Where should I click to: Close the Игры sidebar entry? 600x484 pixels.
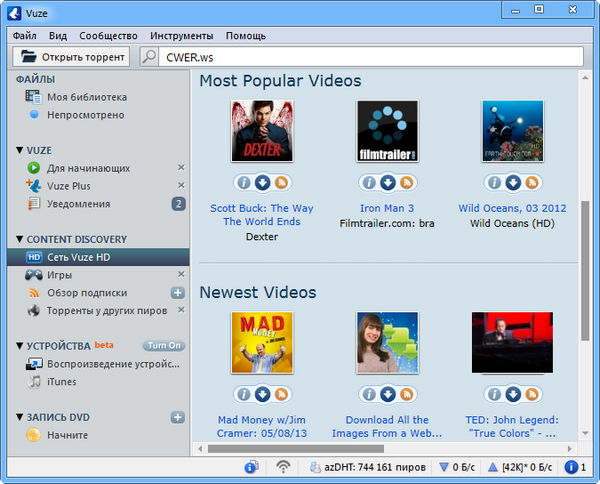point(181,274)
